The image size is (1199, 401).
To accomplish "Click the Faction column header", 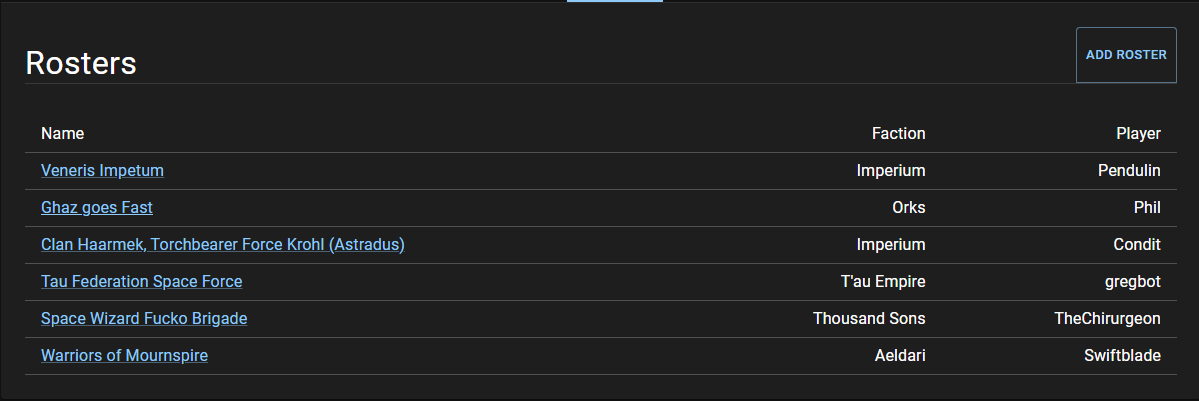I will 898,134.
